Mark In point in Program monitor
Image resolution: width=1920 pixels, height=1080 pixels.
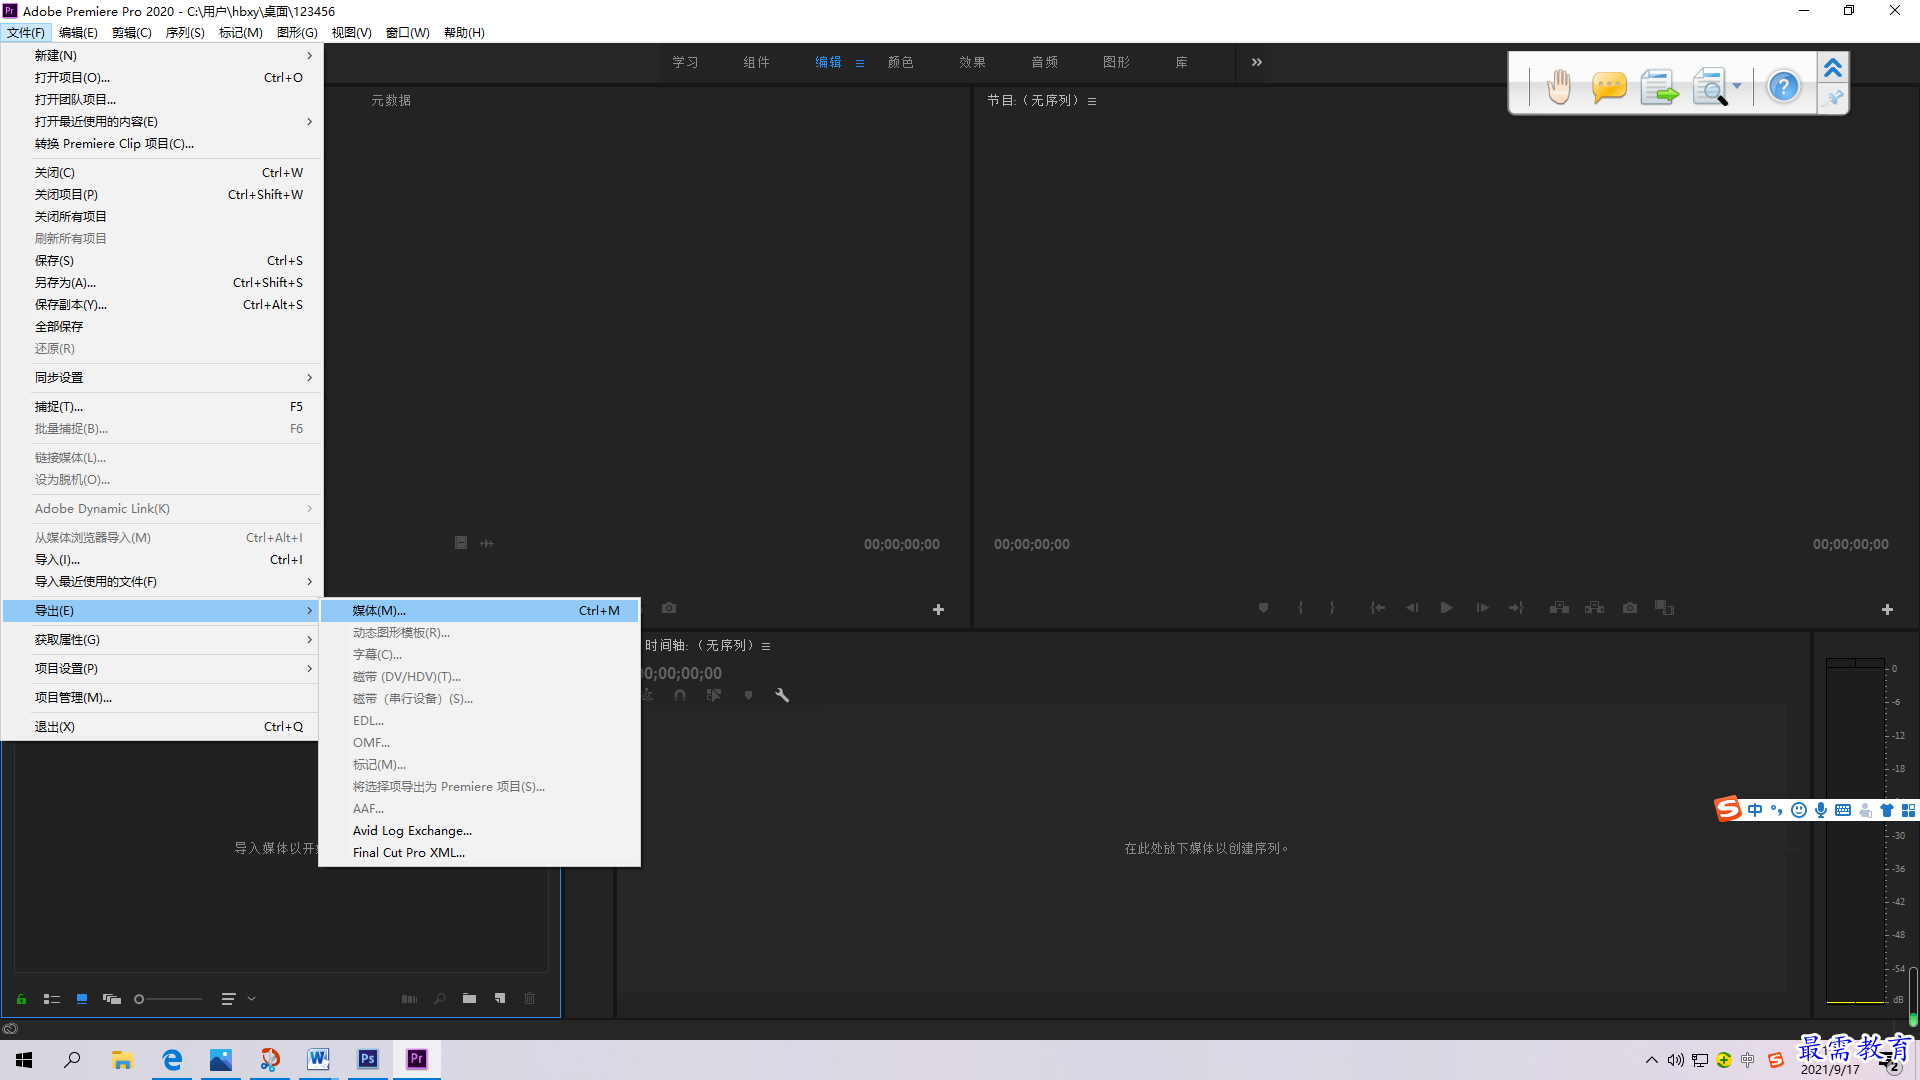(x=1300, y=608)
